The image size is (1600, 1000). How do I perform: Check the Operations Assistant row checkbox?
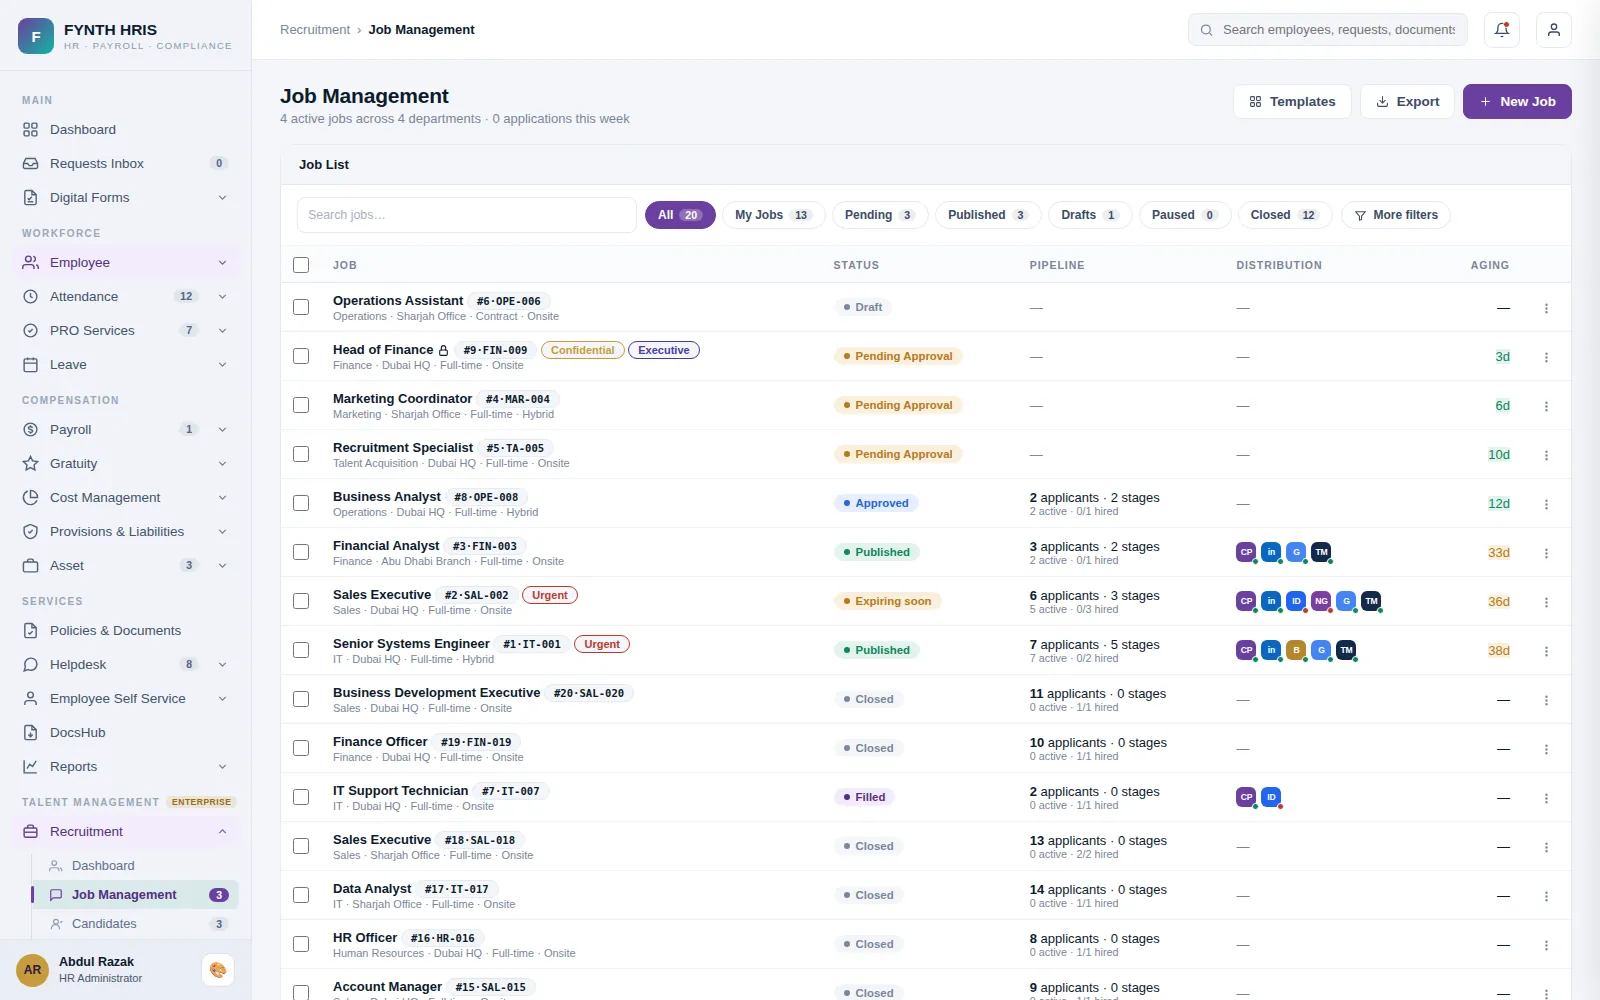coord(301,307)
